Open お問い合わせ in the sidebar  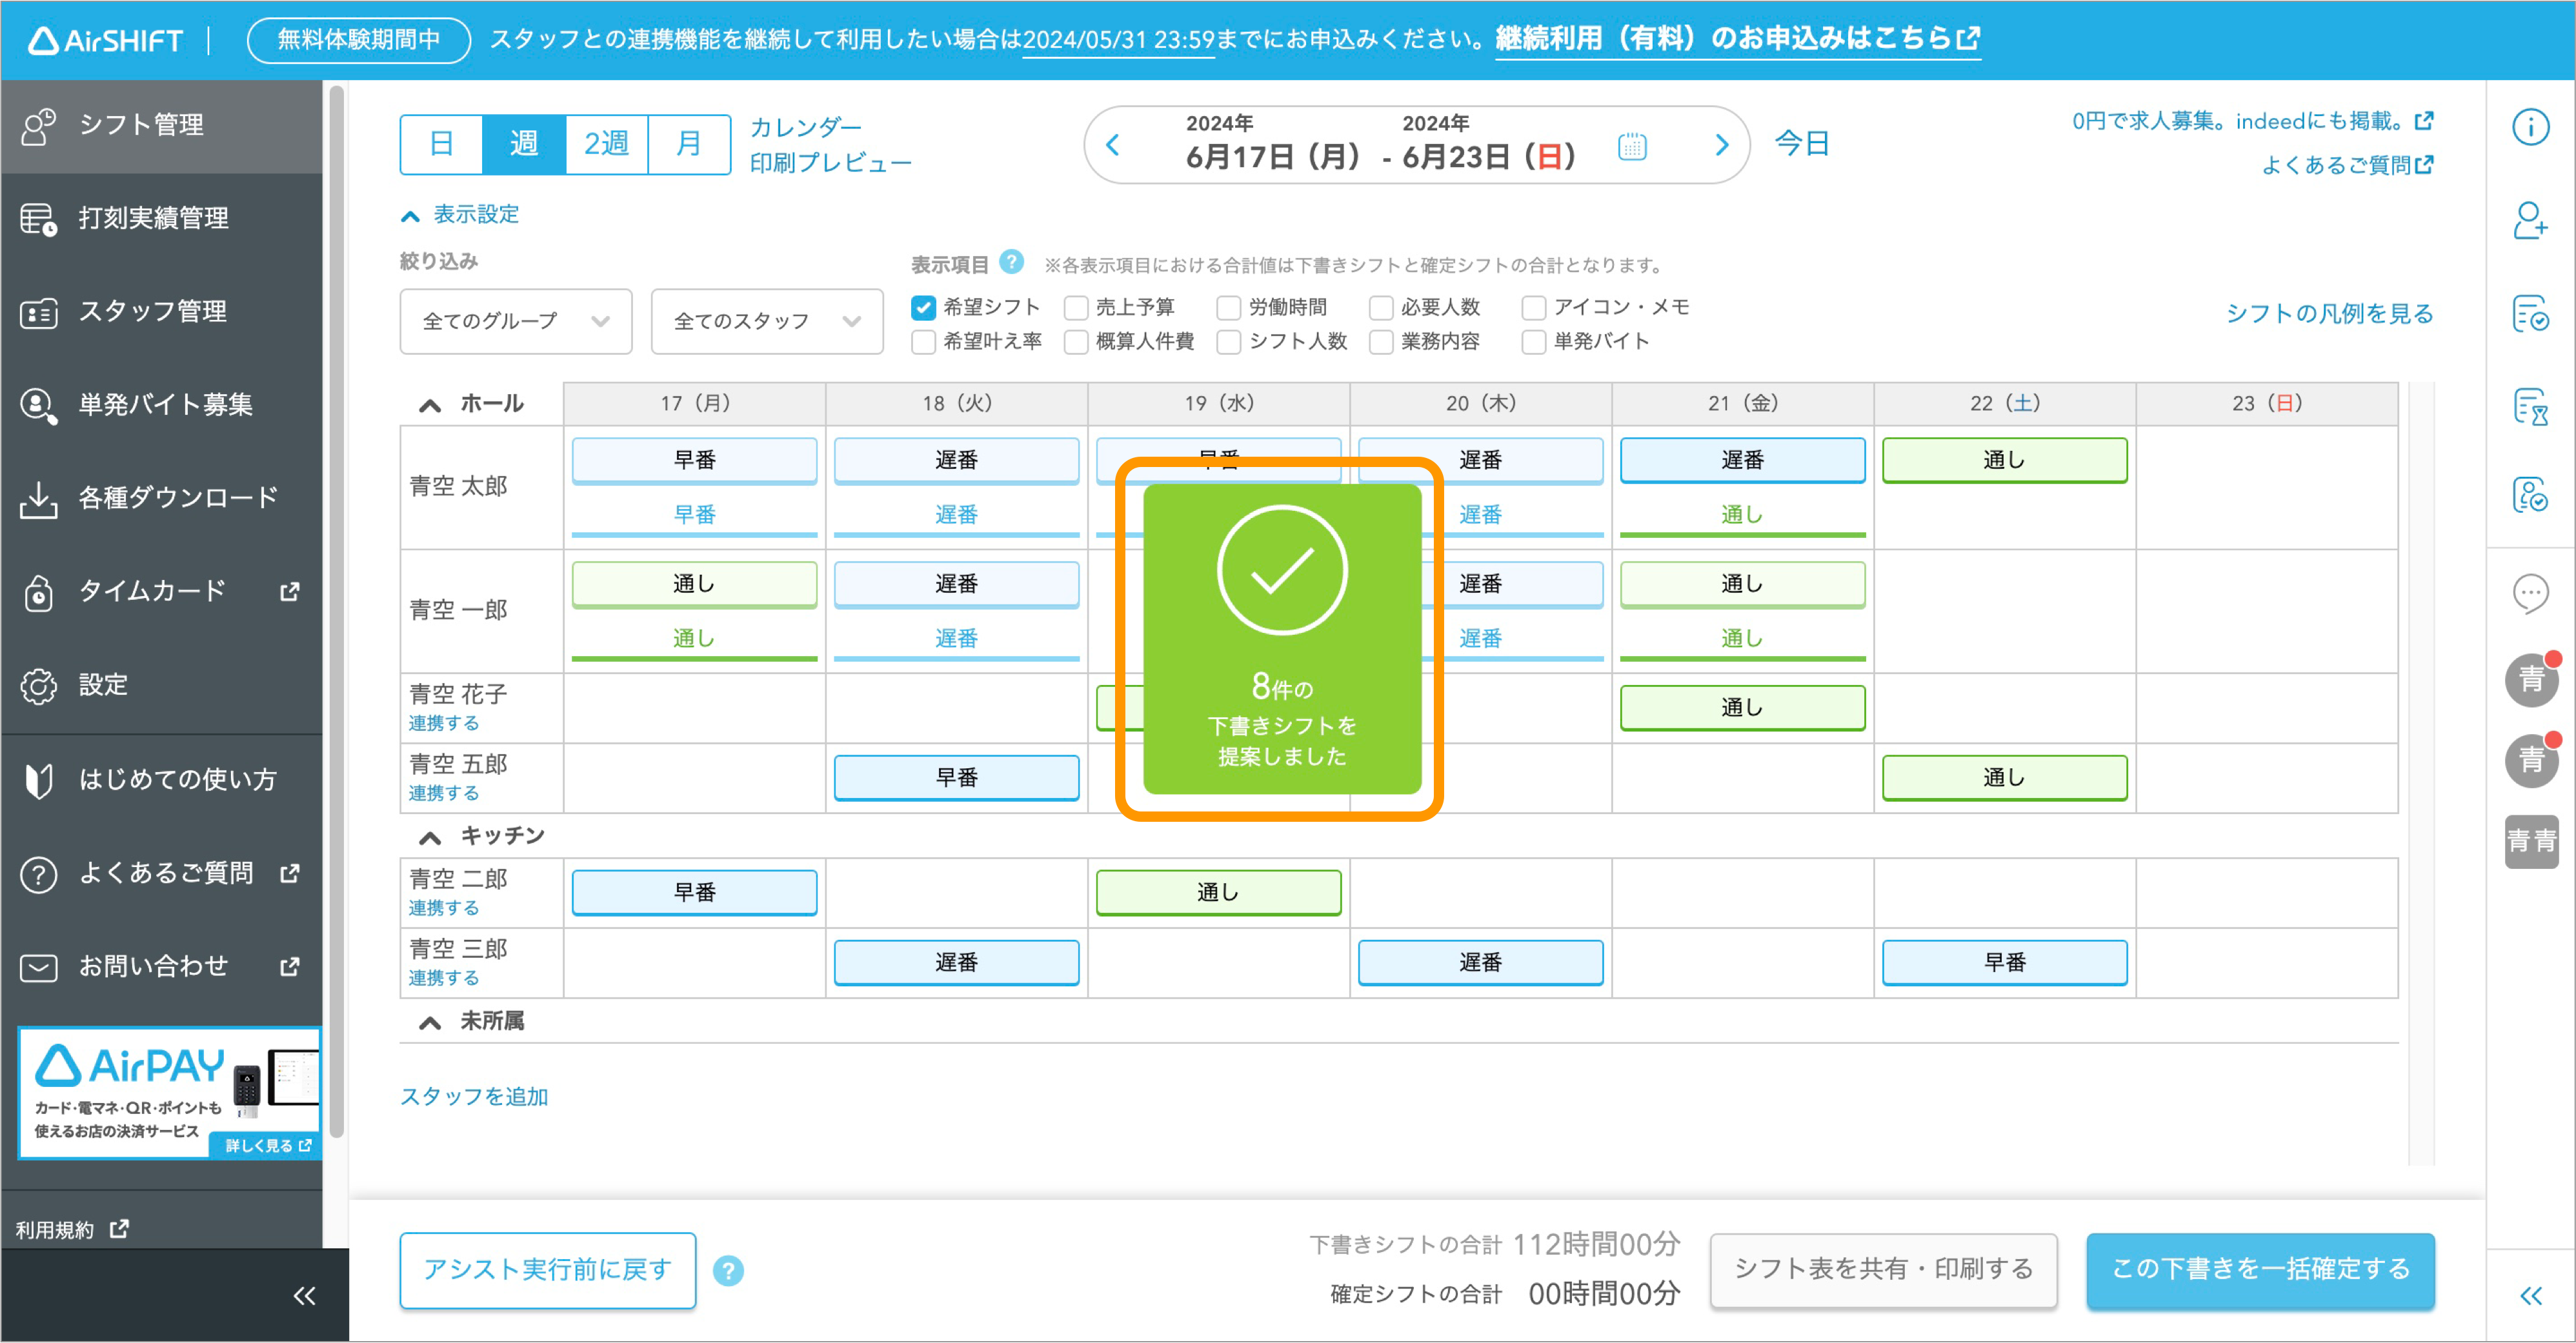point(162,967)
